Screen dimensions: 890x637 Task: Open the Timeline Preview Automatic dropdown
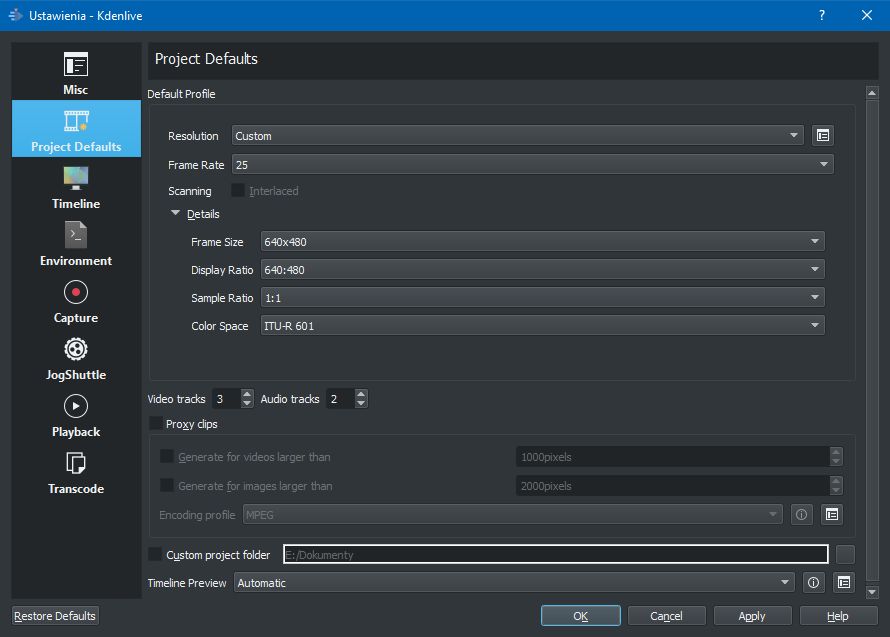(514, 582)
